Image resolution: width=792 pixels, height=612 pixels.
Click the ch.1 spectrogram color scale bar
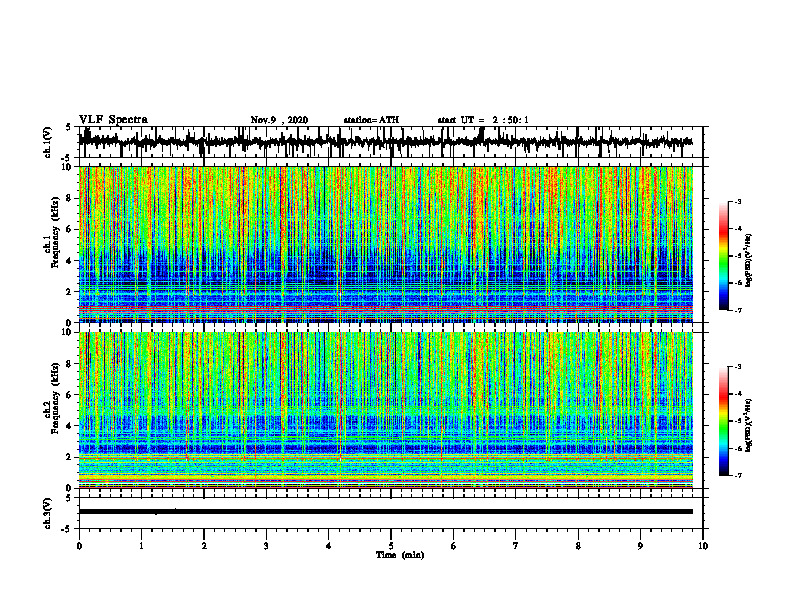723,256
